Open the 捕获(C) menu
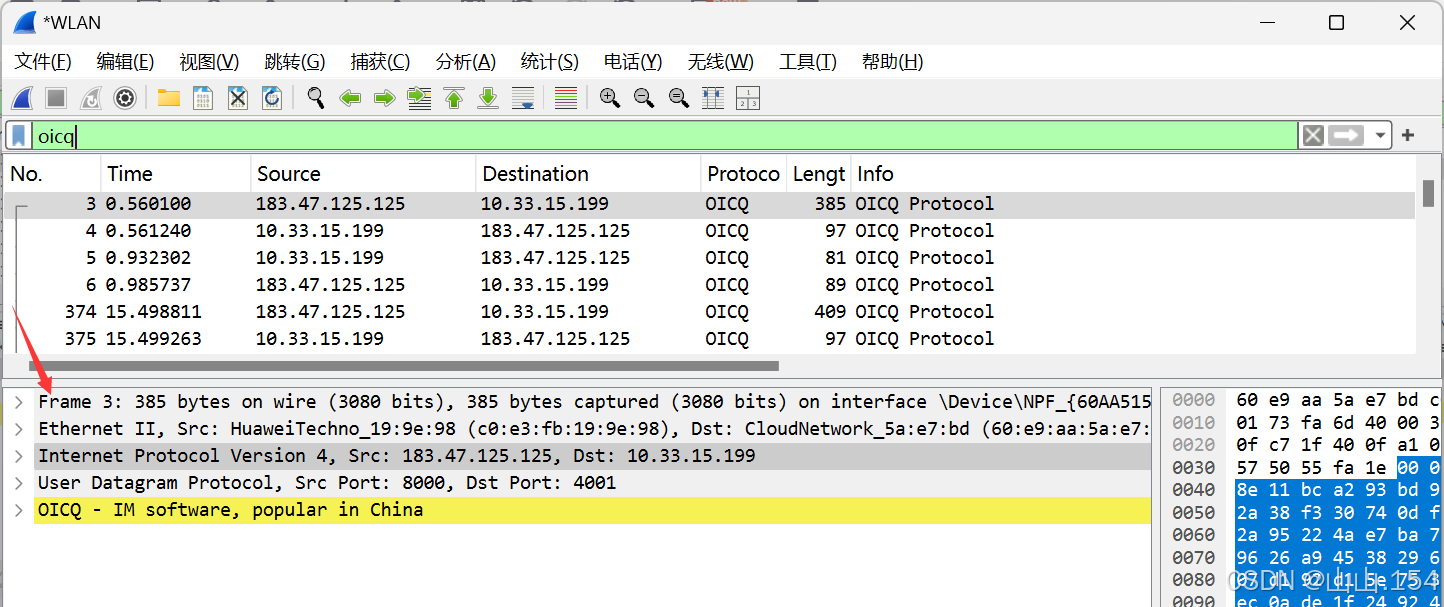 [380, 62]
